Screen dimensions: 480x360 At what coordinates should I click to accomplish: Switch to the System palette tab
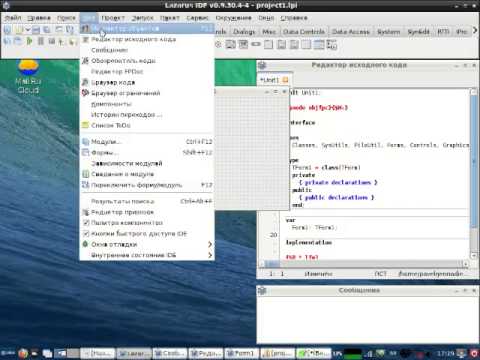pyautogui.click(x=389, y=32)
